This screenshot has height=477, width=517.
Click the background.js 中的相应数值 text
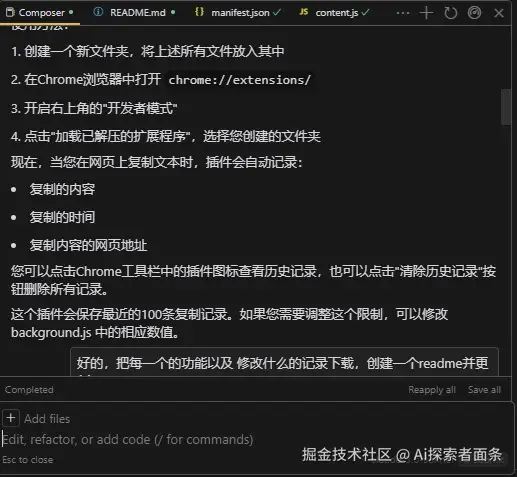click(95, 332)
